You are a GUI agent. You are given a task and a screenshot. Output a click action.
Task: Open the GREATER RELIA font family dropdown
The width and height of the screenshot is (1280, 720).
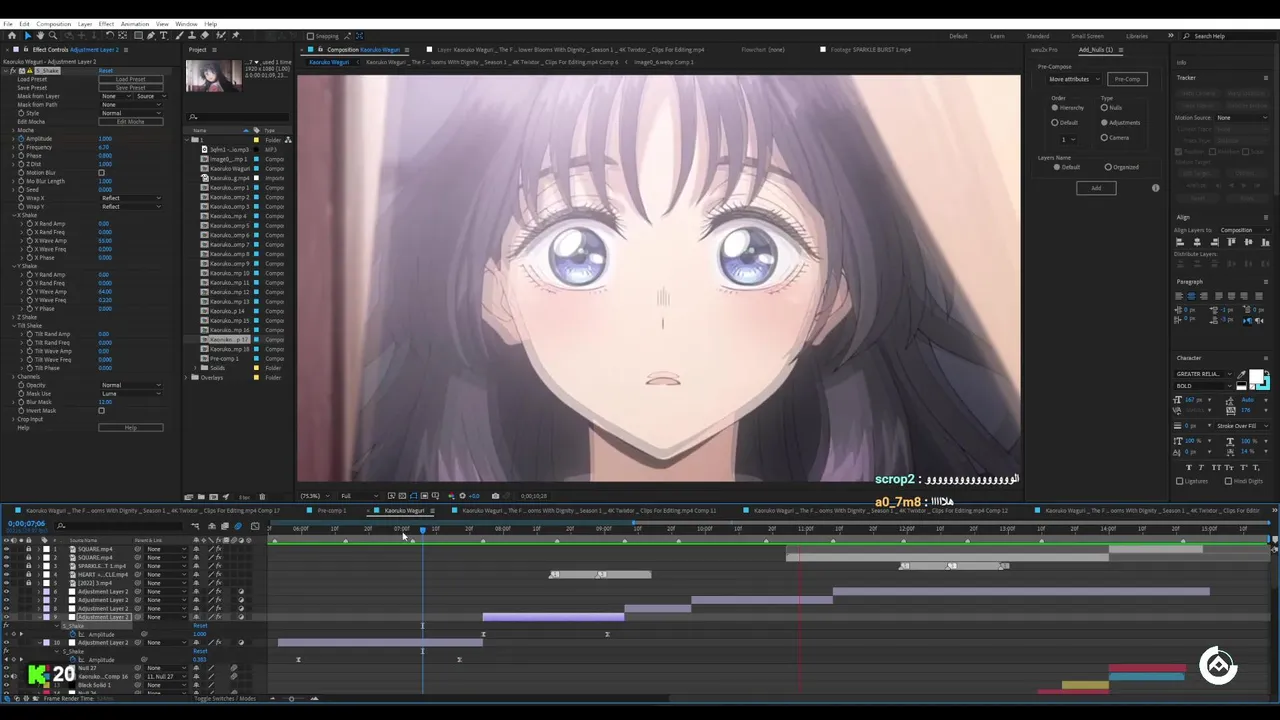pyautogui.click(x=1204, y=374)
